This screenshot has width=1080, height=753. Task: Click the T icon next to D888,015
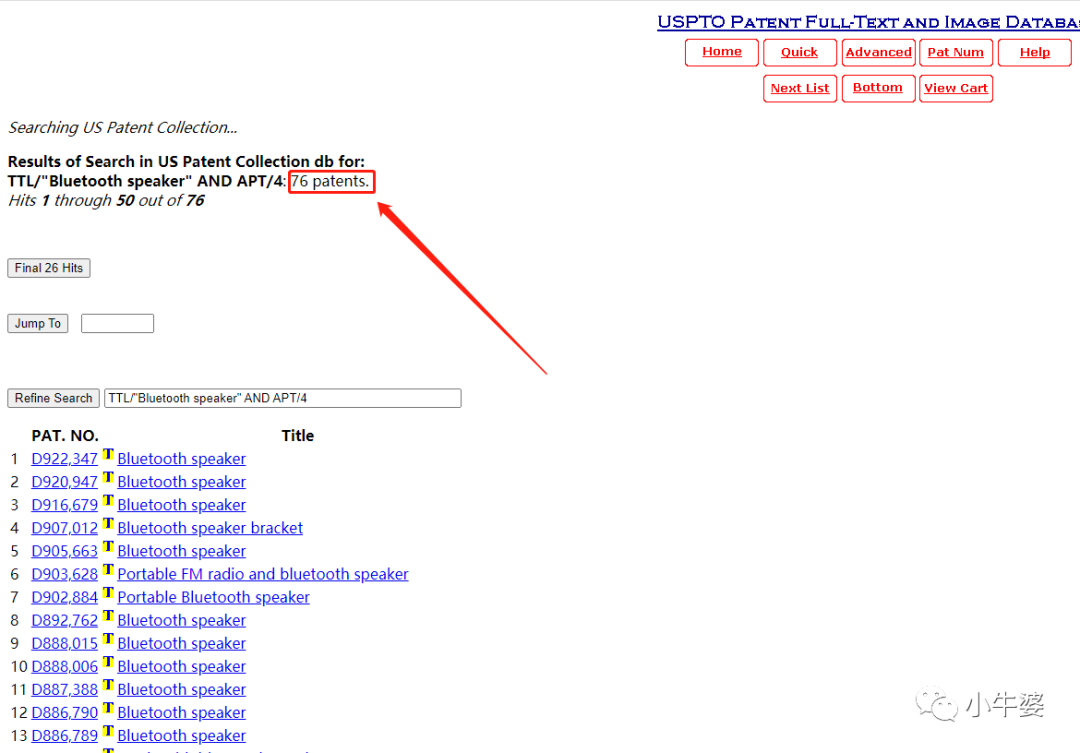coord(108,639)
